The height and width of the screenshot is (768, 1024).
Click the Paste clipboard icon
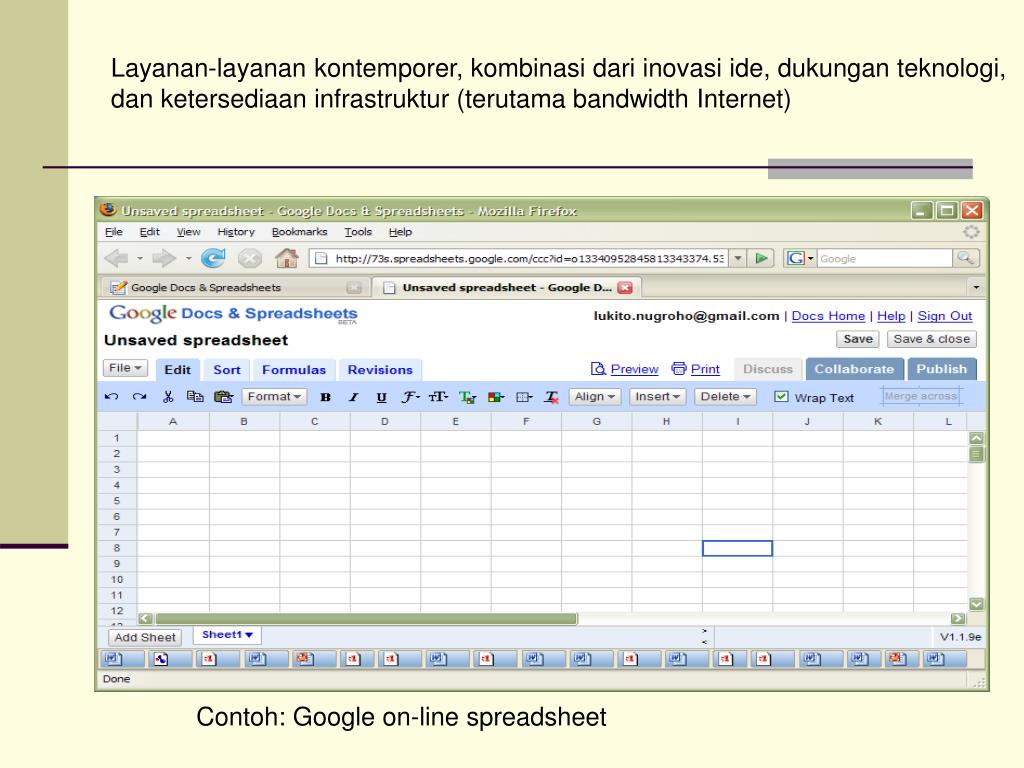click(x=223, y=396)
